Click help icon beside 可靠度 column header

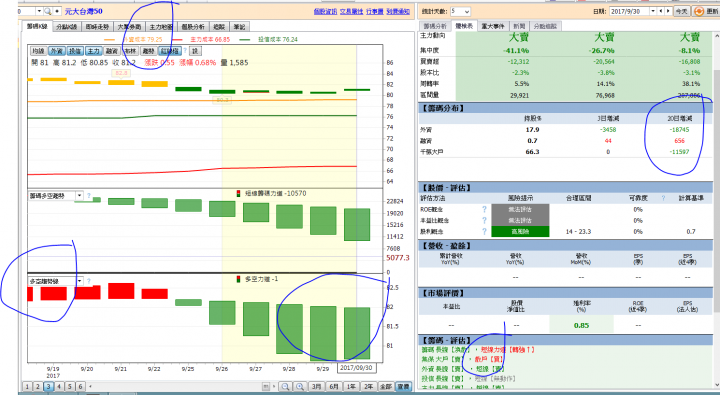(663, 198)
